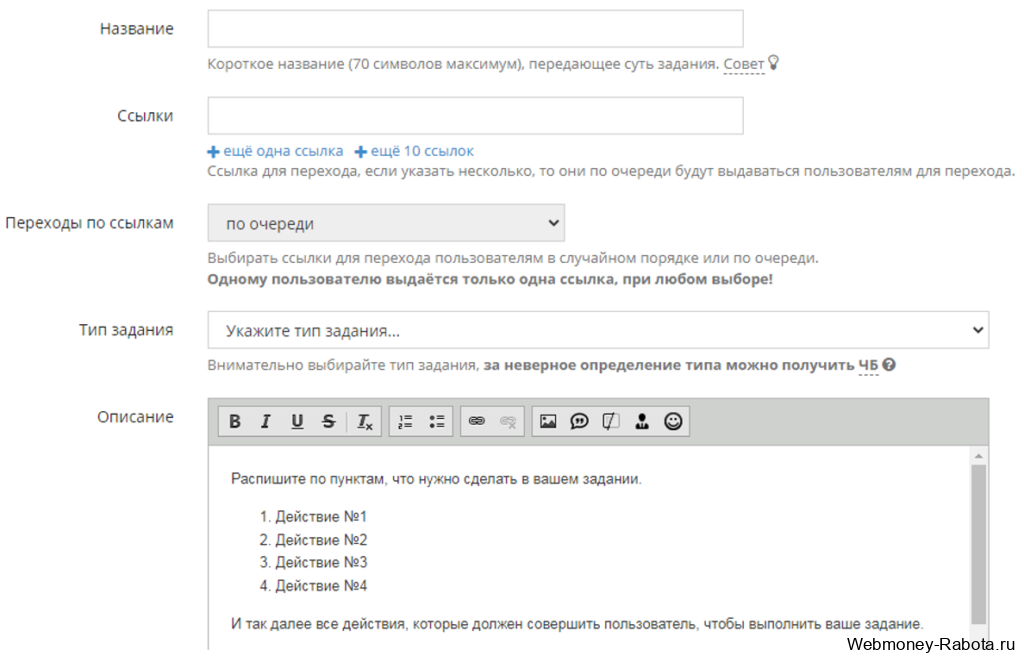The image size is (1024, 662).
Task: Click the text 'Действие №1' in editor
Action: tap(321, 516)
